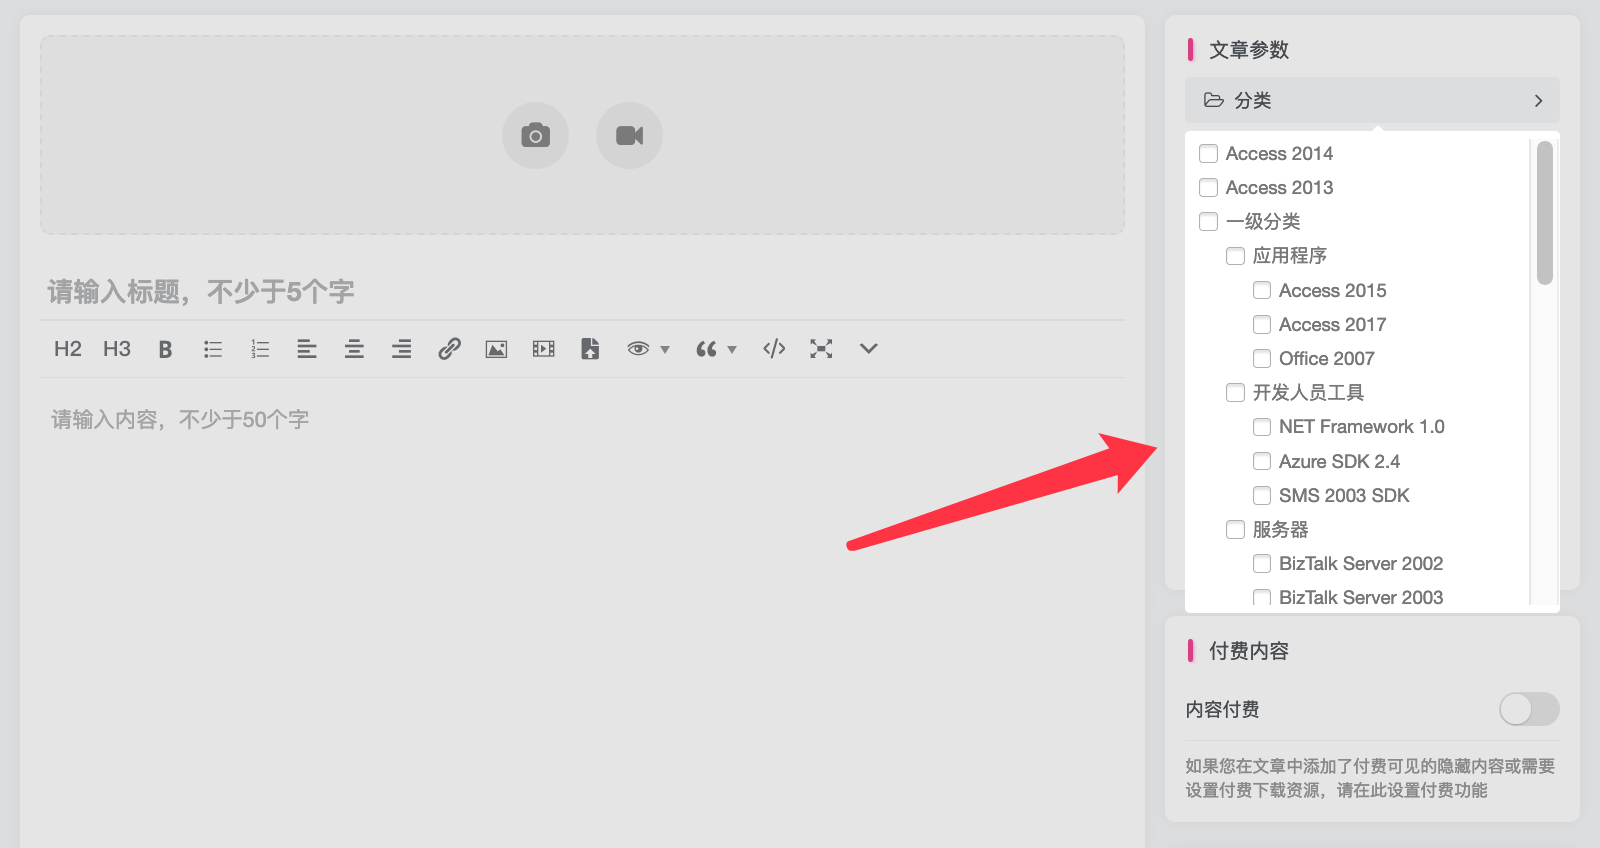Select the Office 2007 checkbox
This screenshot has width=1600, height=848.
pos(1262,359)
